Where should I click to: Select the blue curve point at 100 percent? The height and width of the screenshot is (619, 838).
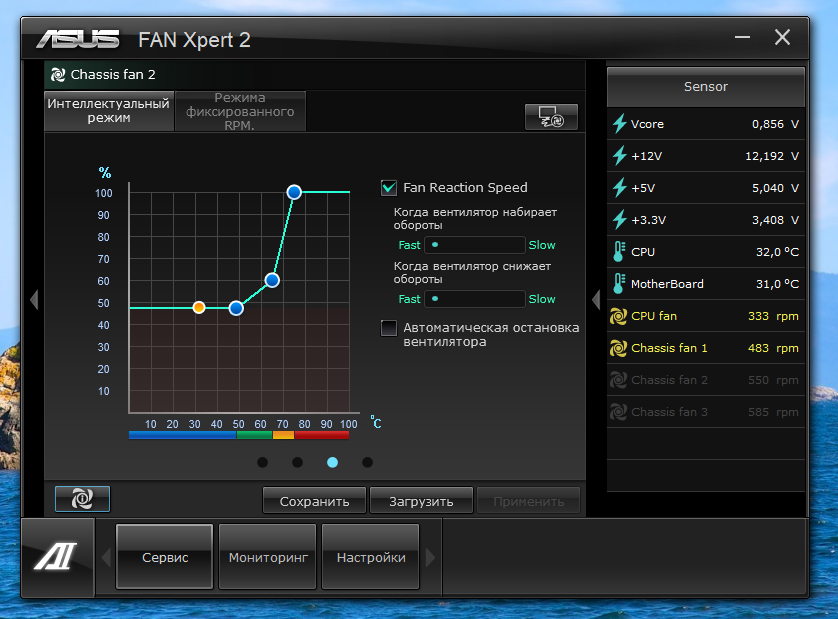[294, 192]
